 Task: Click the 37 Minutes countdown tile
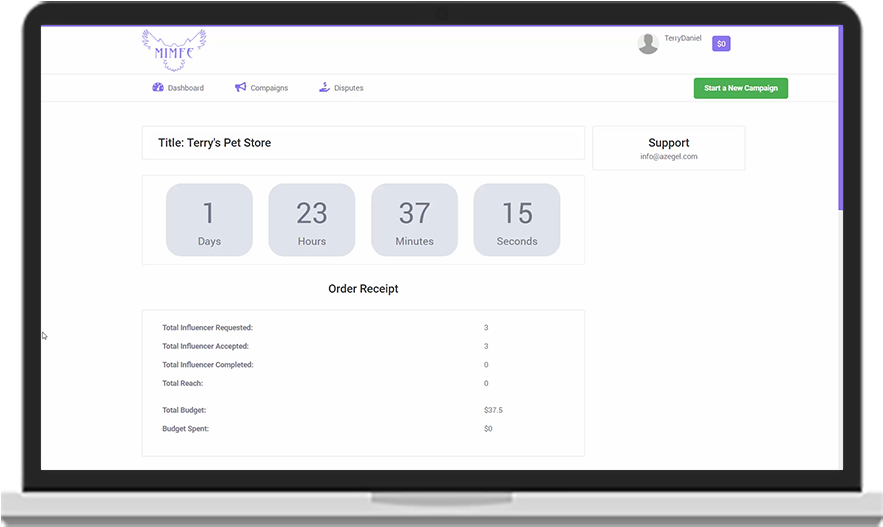click(414, 220)
